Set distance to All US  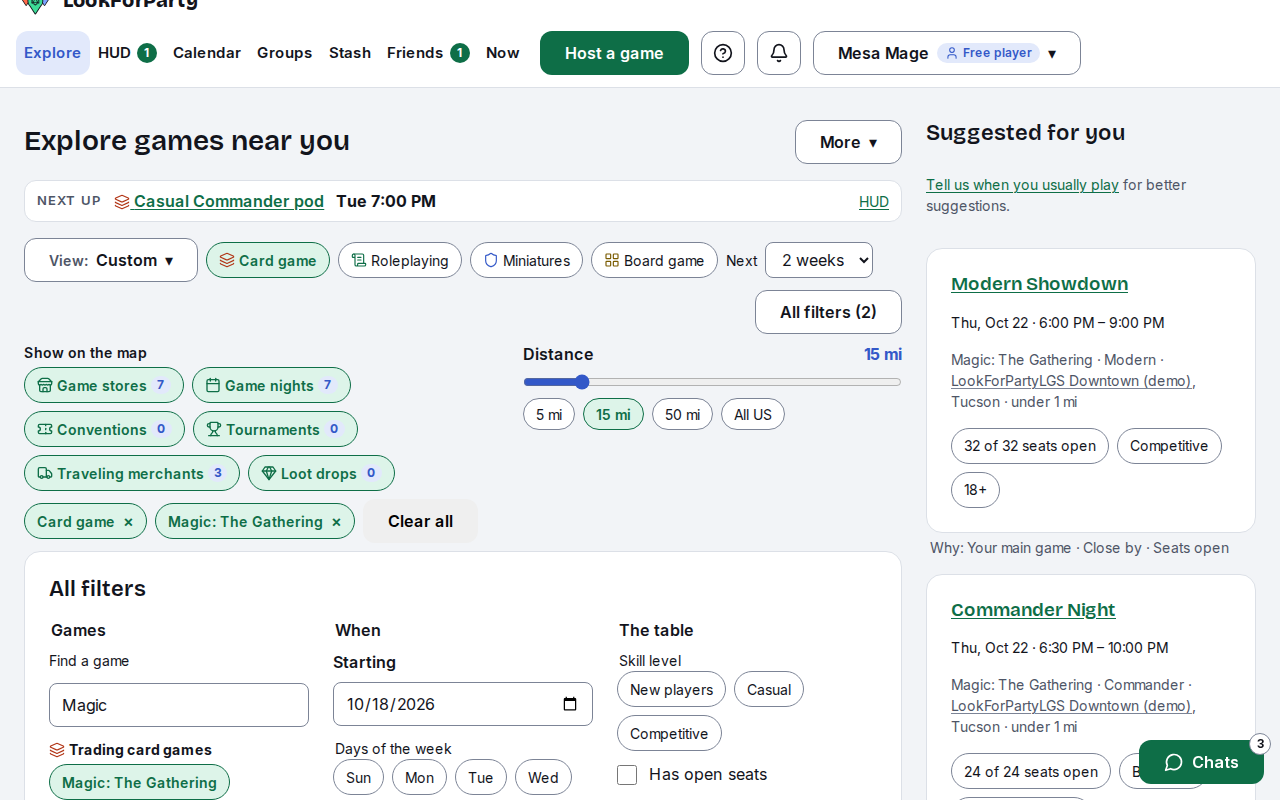click(x=753, y=414)
